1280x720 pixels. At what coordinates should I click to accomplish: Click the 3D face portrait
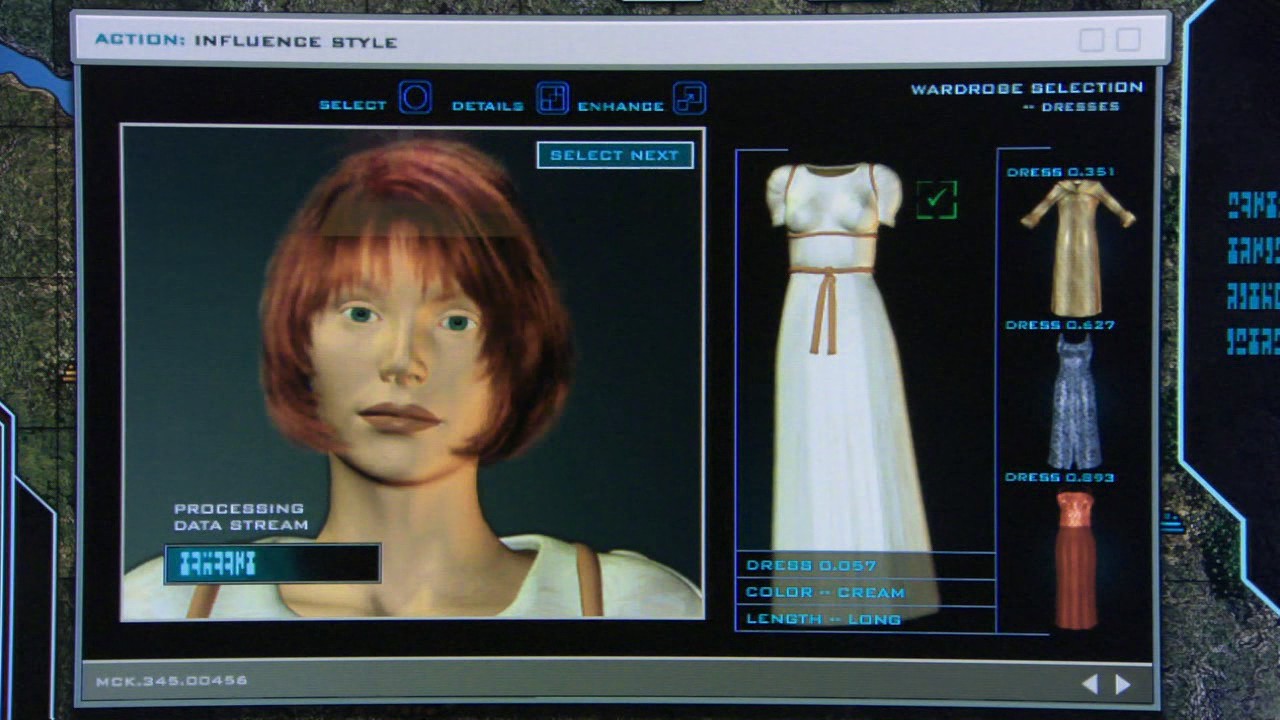pos(412,372)
